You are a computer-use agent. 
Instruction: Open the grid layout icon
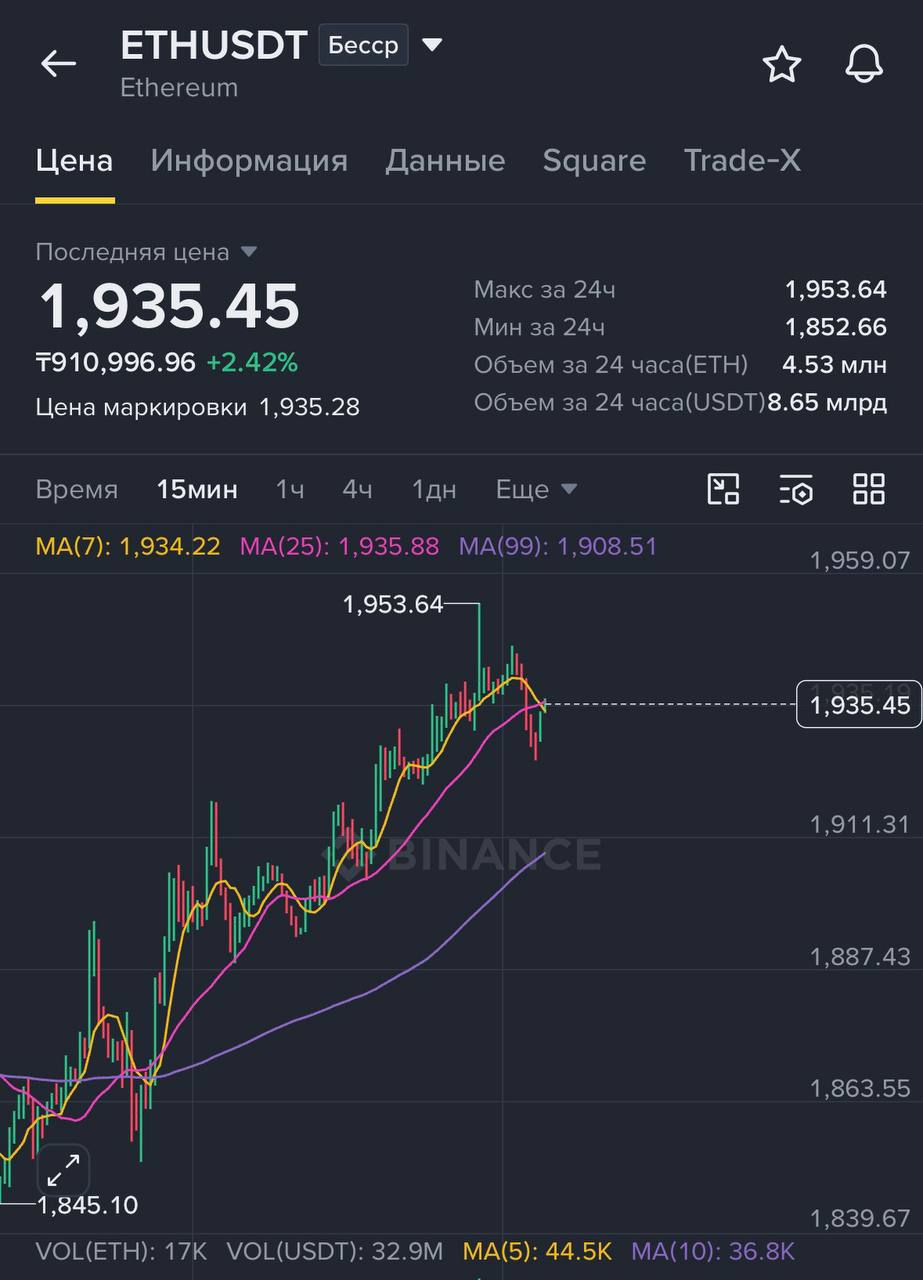[869, 489]
